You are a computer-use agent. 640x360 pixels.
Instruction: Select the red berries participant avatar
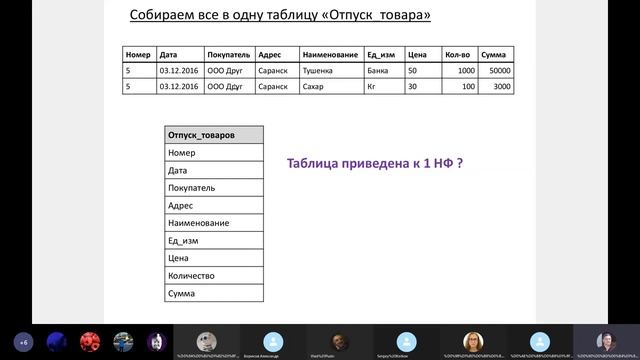(90, 342)
